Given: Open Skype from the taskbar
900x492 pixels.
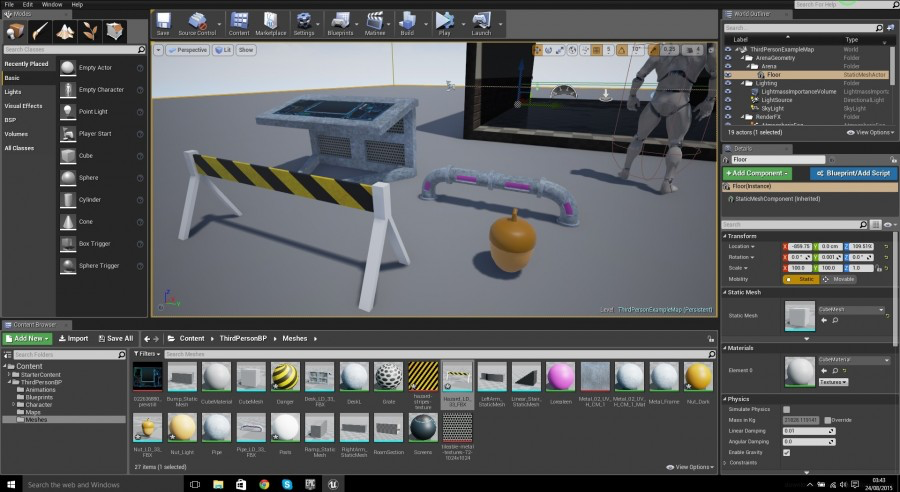Looking at the screenshot, I should [x=287, y=484].
